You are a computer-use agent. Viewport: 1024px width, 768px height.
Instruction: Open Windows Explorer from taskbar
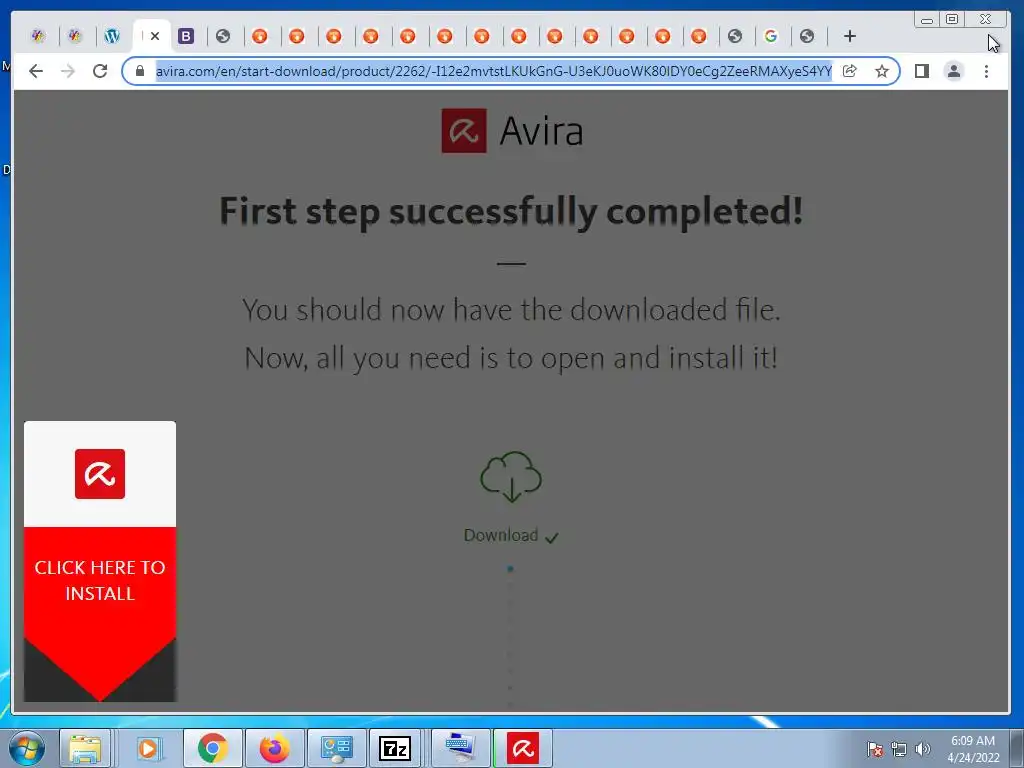[x=85, y=748]
